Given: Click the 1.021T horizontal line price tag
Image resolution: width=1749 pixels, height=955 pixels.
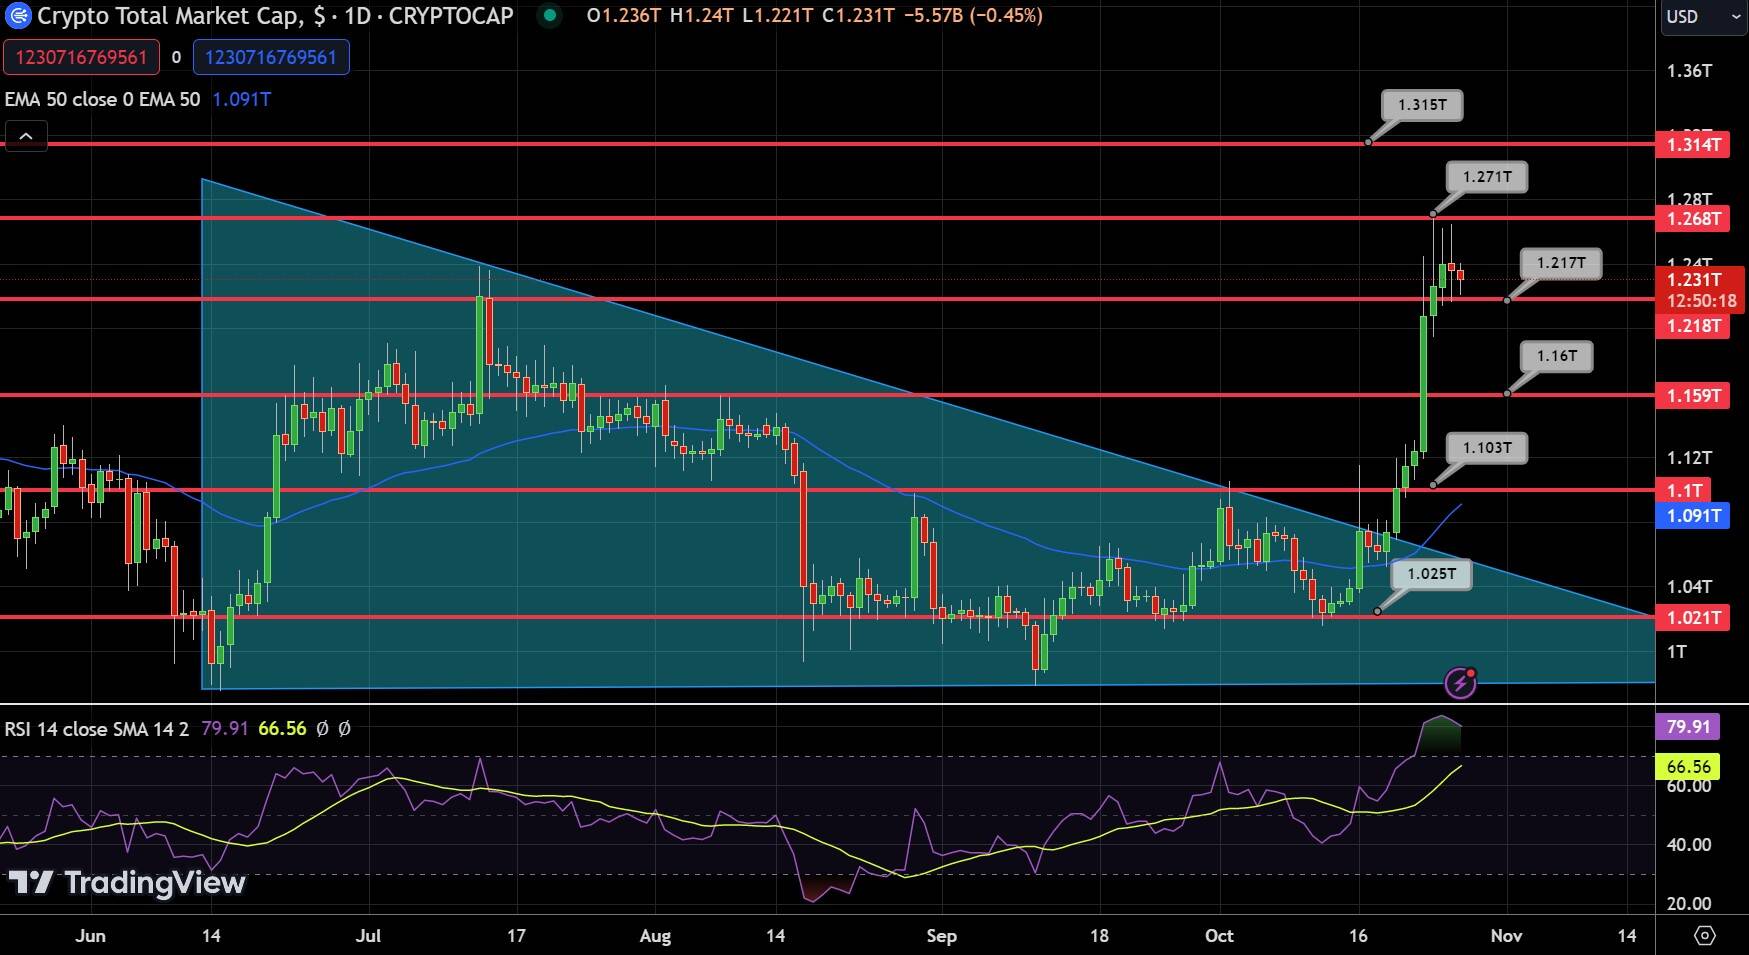Looking at the screenshot, I should click(1692, 618).
